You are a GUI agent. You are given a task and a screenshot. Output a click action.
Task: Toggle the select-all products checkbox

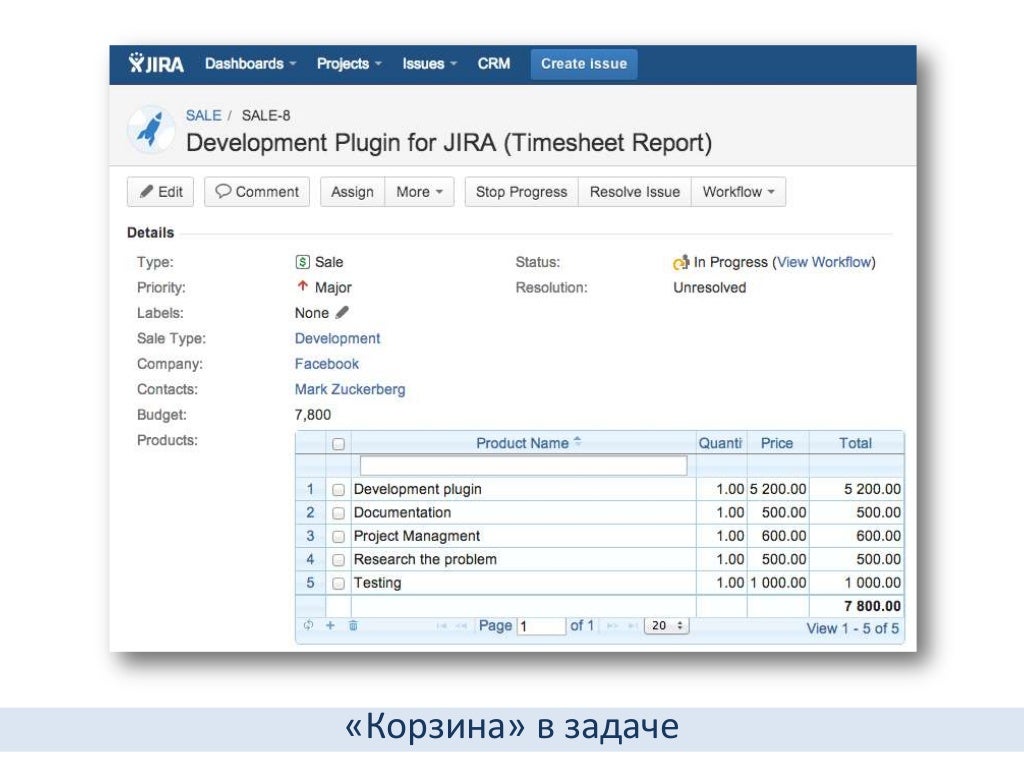tap(338, 444)
